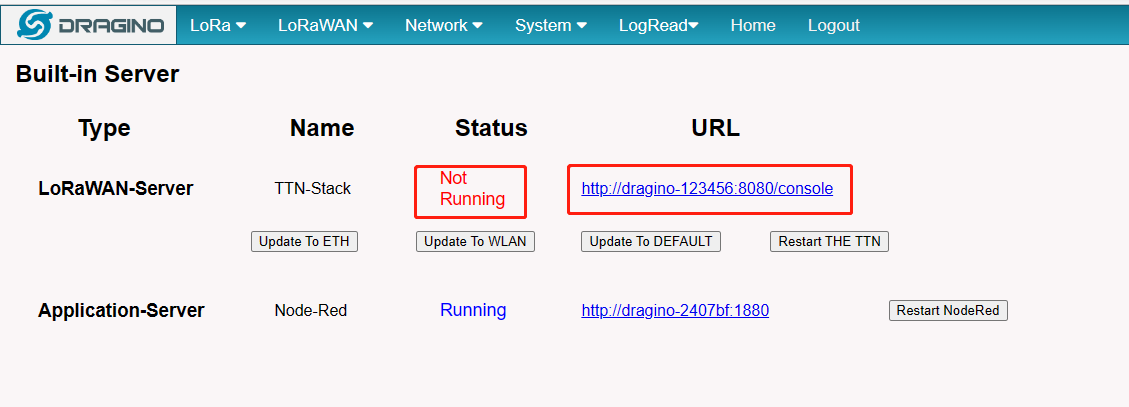Restart THE TTN server
The image size is (1129, 407).
829,241
